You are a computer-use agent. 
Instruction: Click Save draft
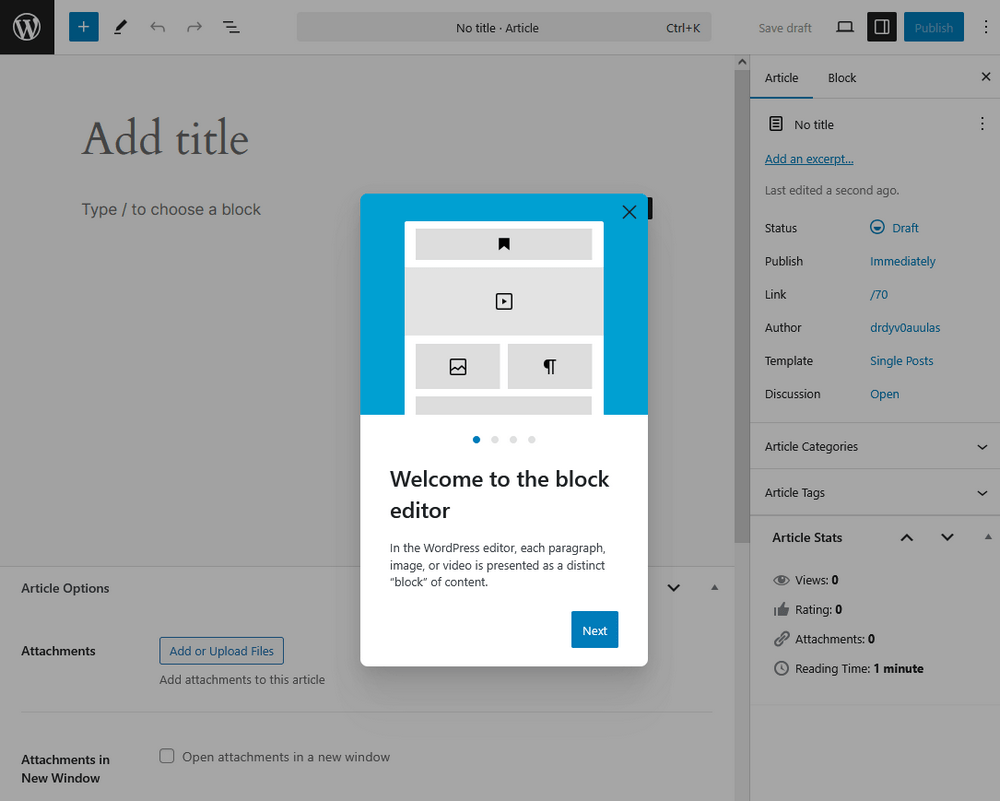(x=784, y=27)
